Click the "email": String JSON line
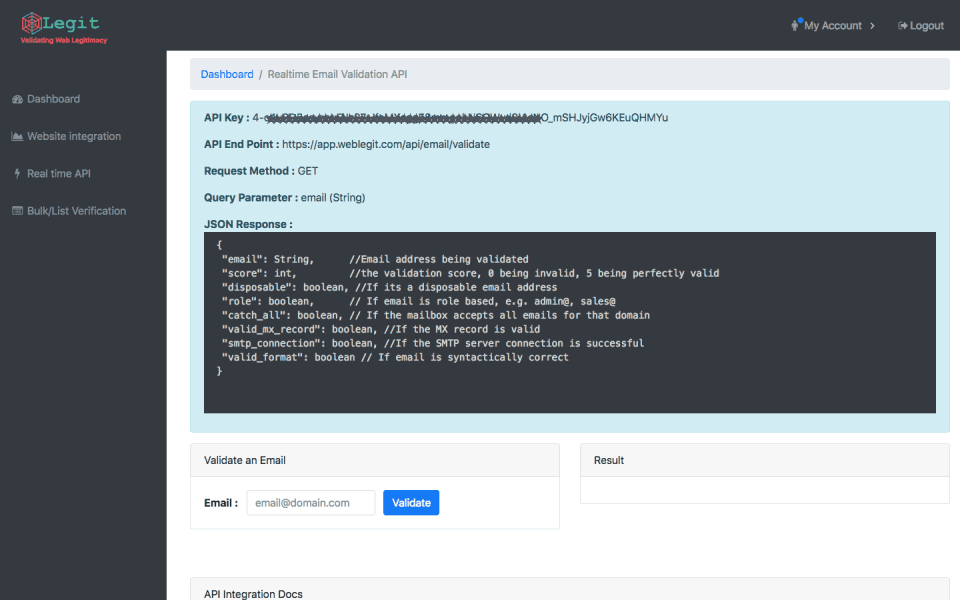The height and width of the screenshot is (600, 960). (x=375, y=259)
